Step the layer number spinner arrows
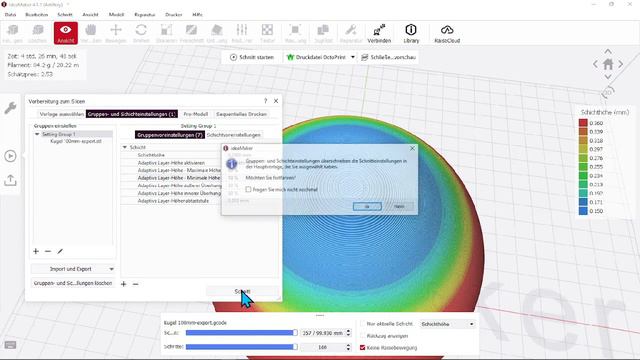 pos(348,333)
